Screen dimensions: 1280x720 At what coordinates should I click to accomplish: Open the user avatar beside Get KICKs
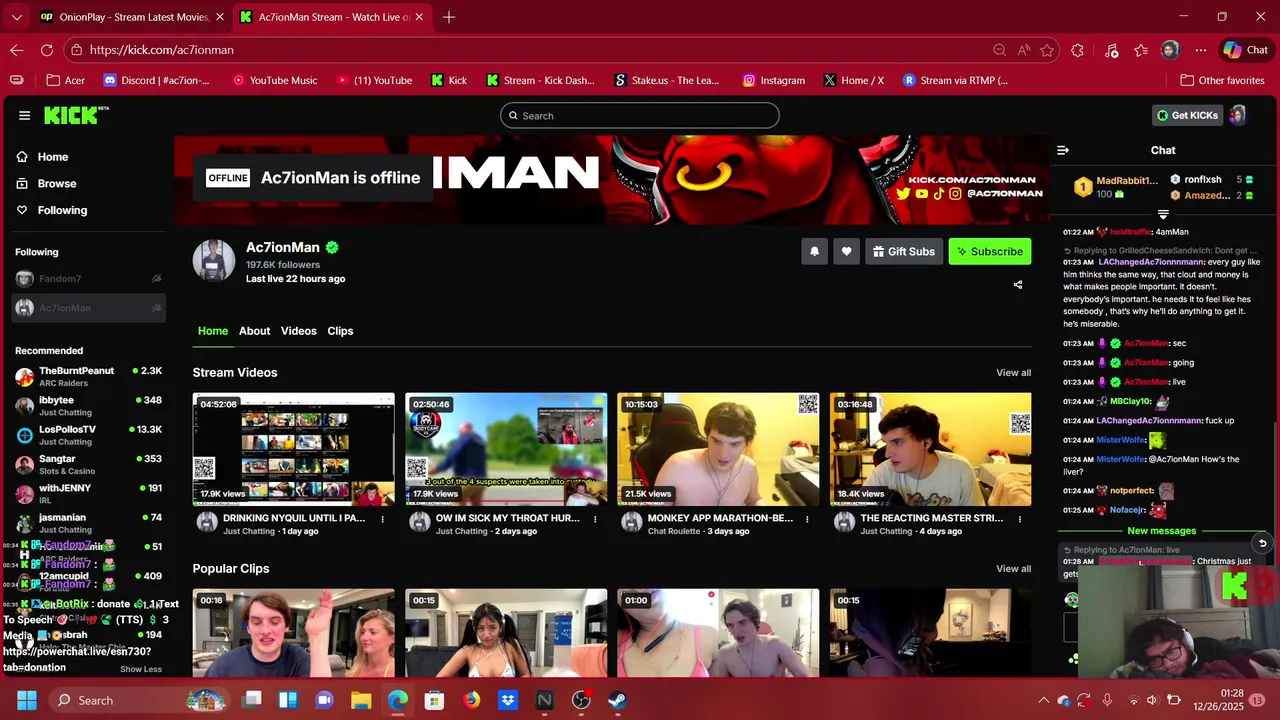coord(1237,115)
